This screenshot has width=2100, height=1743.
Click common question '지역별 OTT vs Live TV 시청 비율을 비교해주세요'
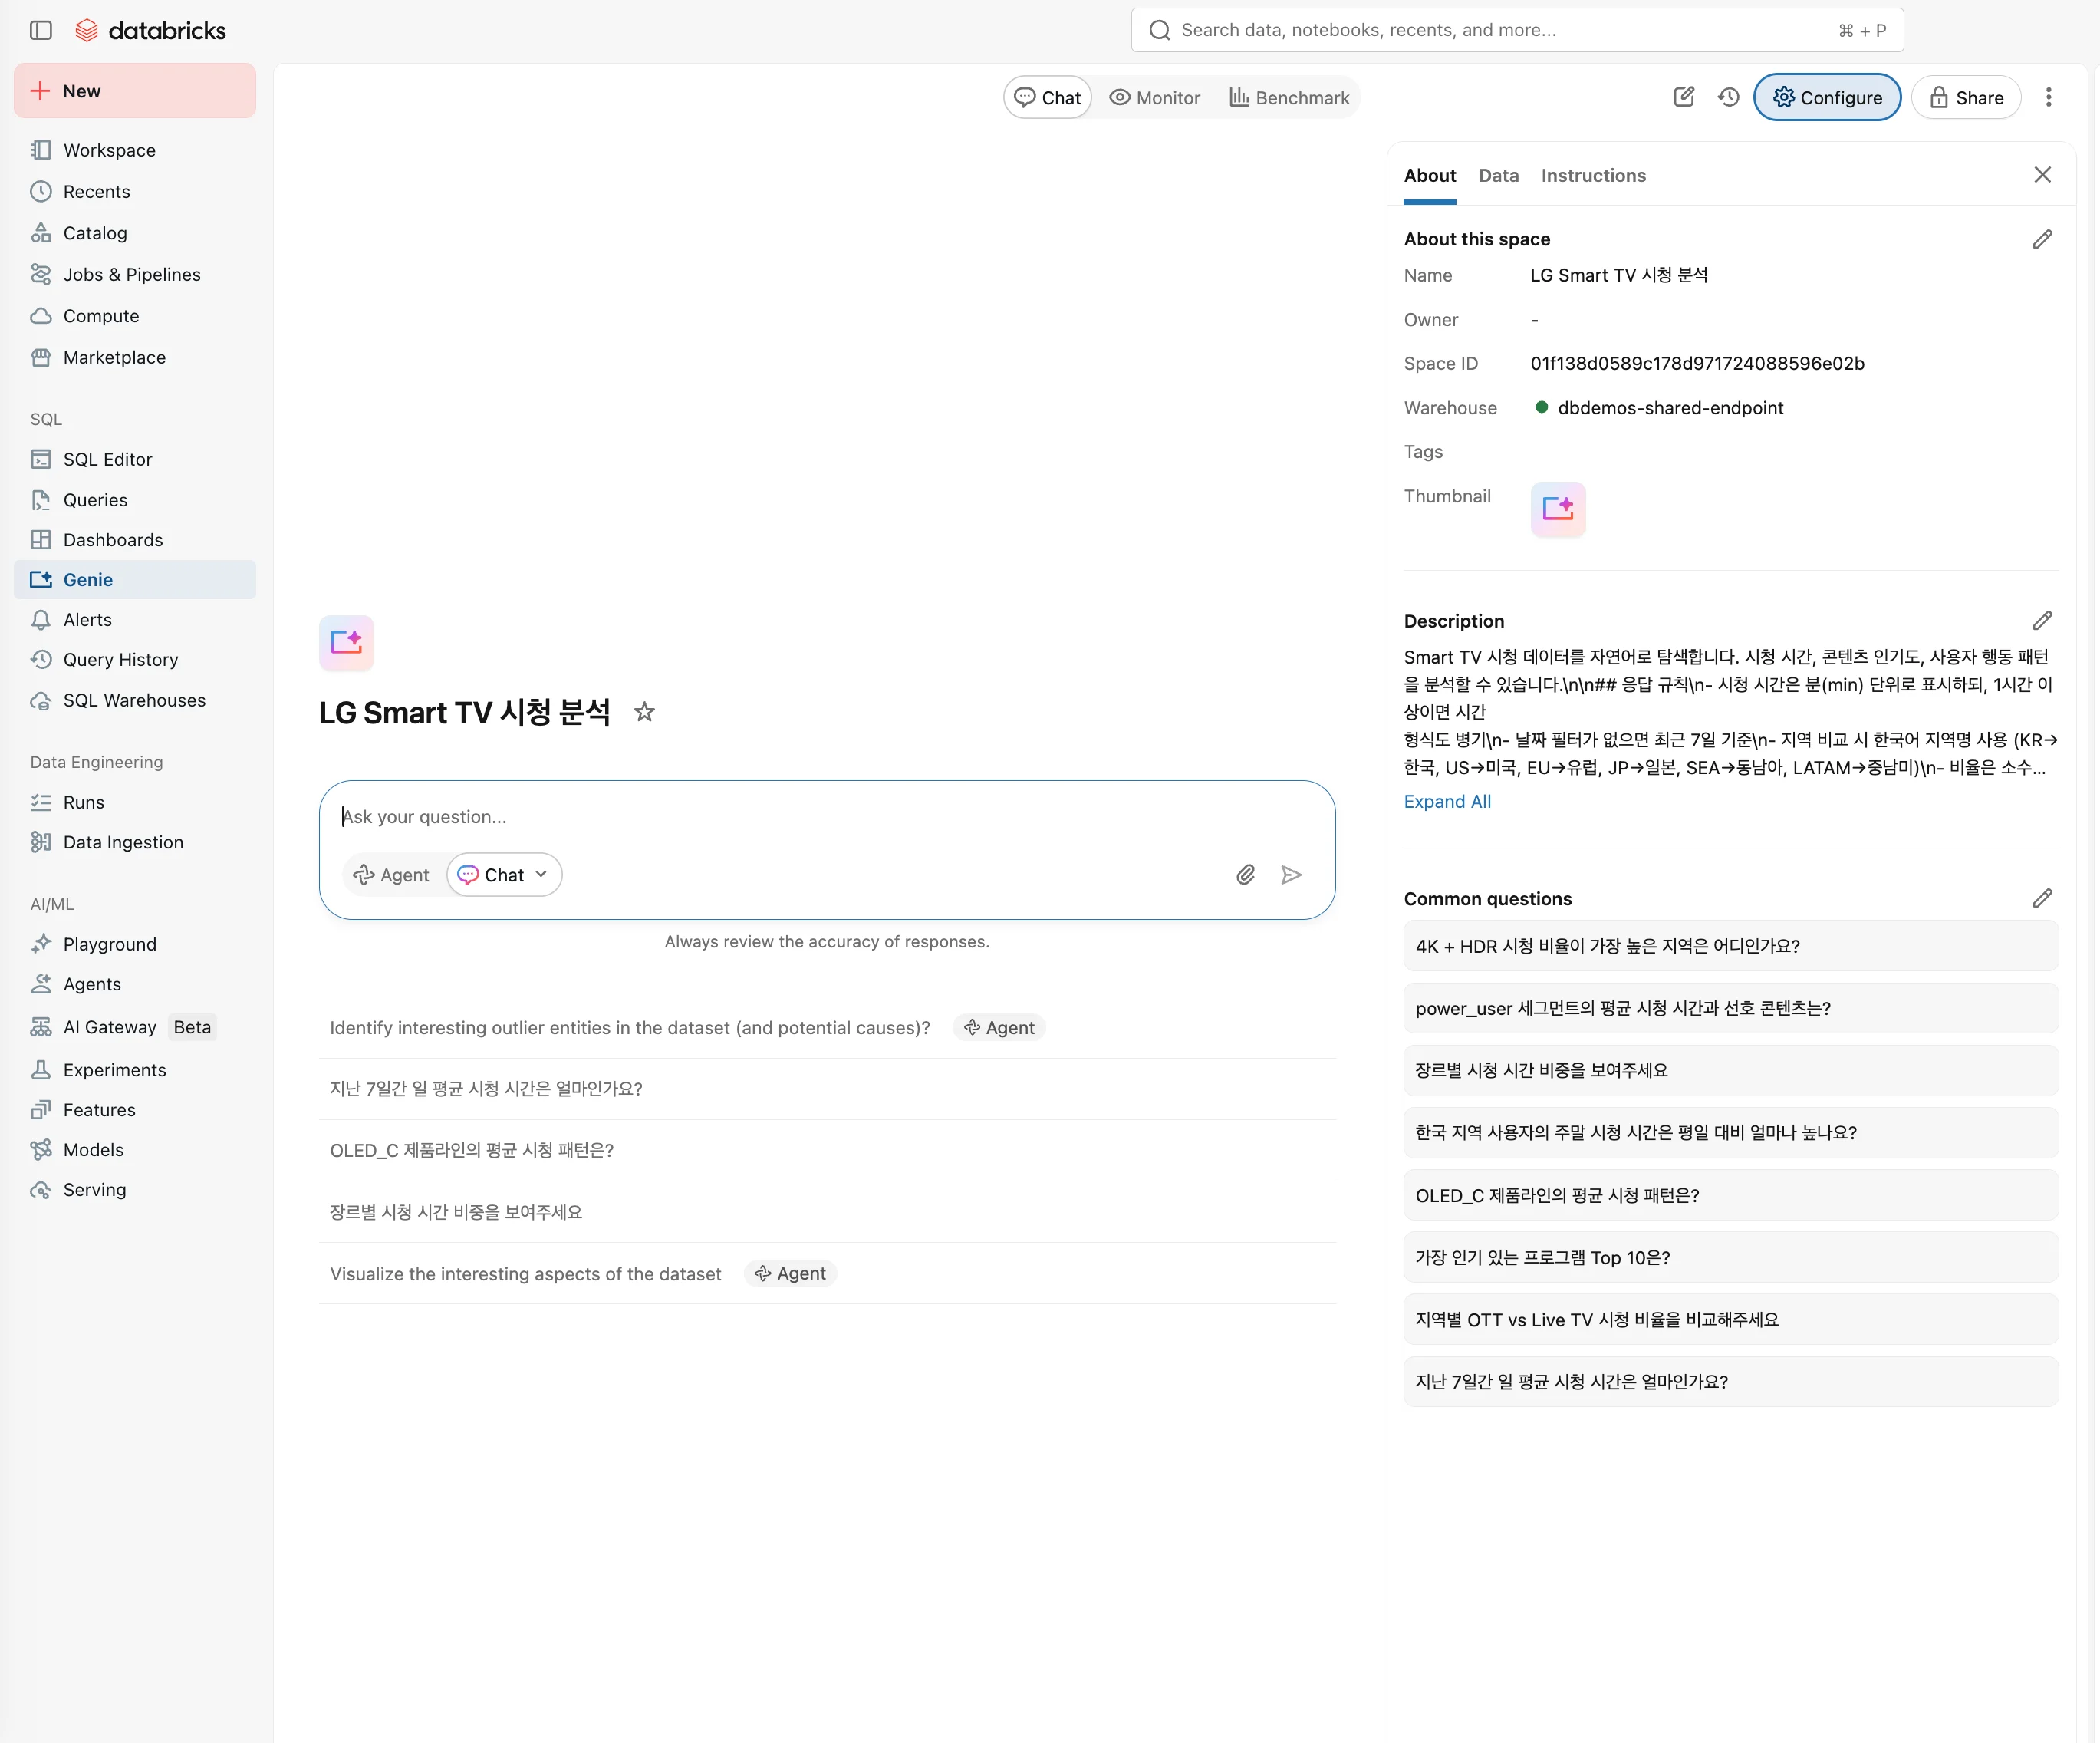[x=1731, y=1320]
